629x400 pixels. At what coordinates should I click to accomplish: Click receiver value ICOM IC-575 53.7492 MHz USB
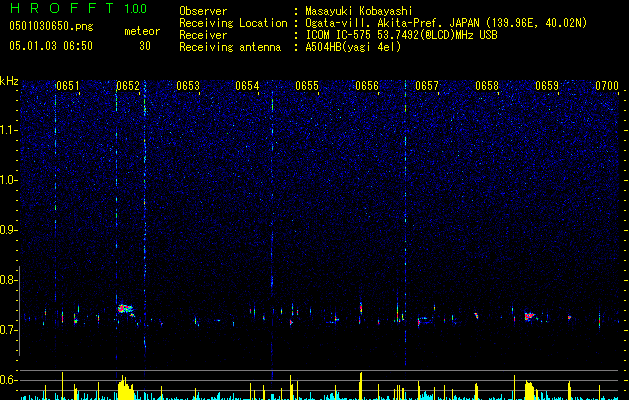401,35
